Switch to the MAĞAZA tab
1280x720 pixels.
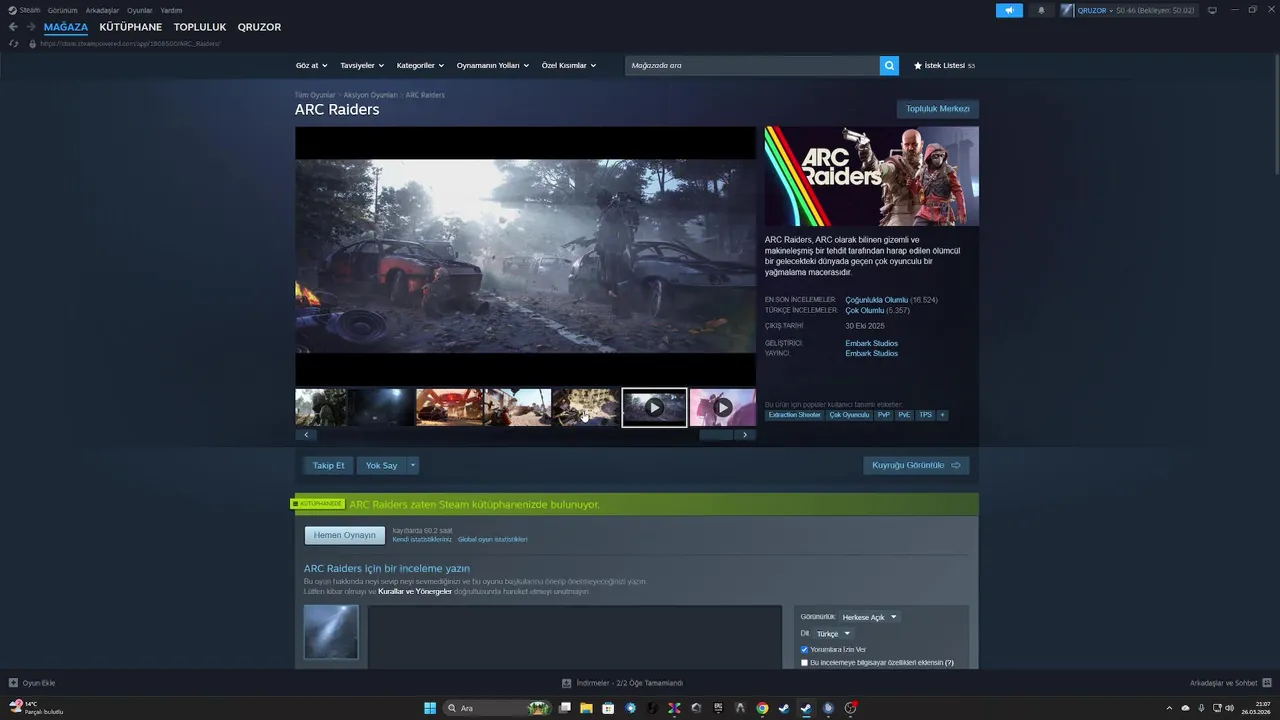coord(66,27)
